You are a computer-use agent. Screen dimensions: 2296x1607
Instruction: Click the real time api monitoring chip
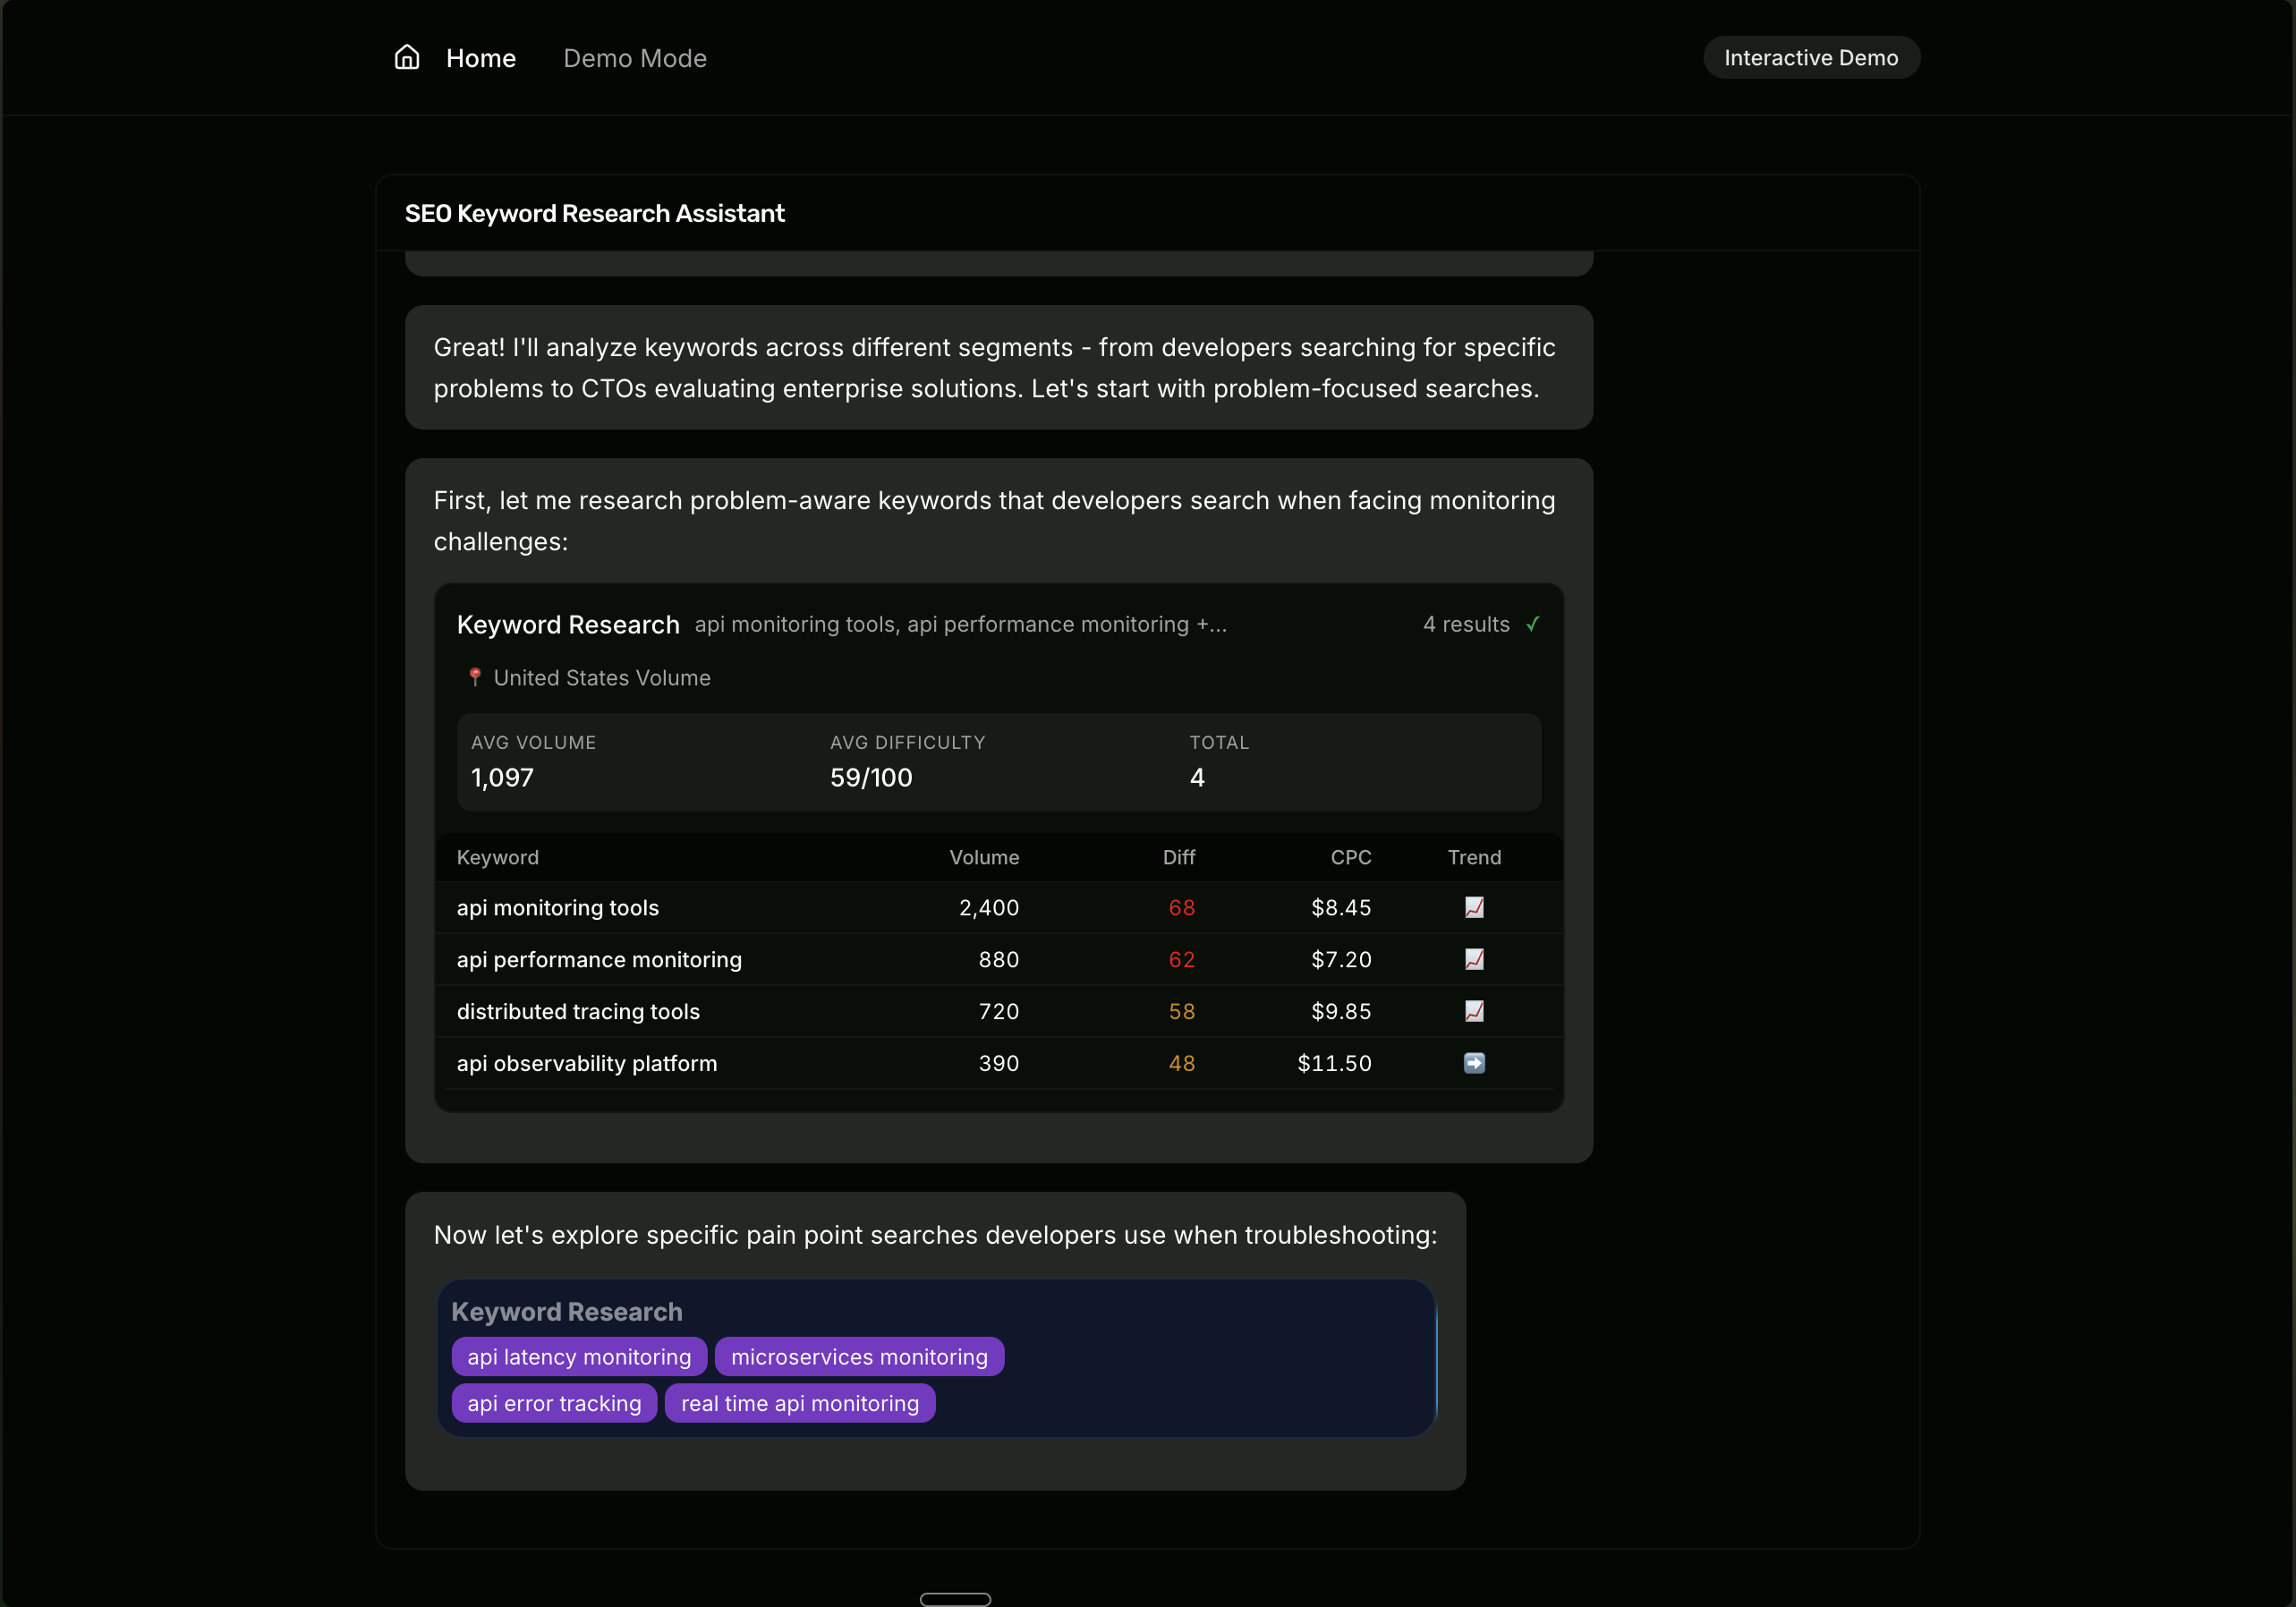[799, 1403]
